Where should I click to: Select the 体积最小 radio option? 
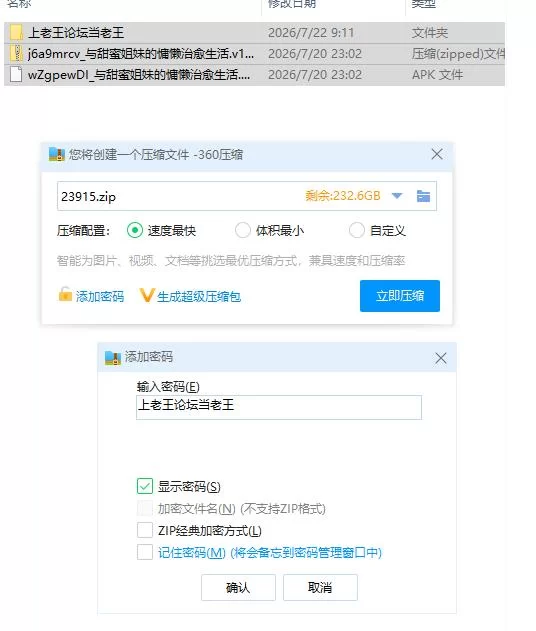243,231
